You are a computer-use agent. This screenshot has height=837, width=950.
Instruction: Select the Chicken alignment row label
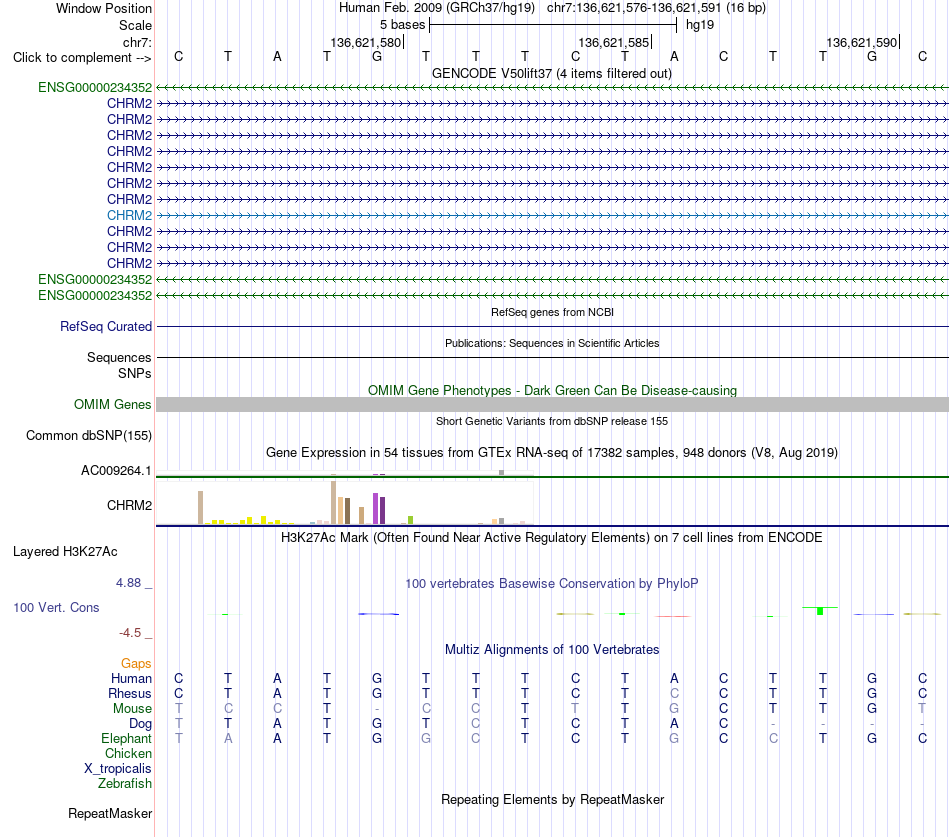click(x=128, y=753)
